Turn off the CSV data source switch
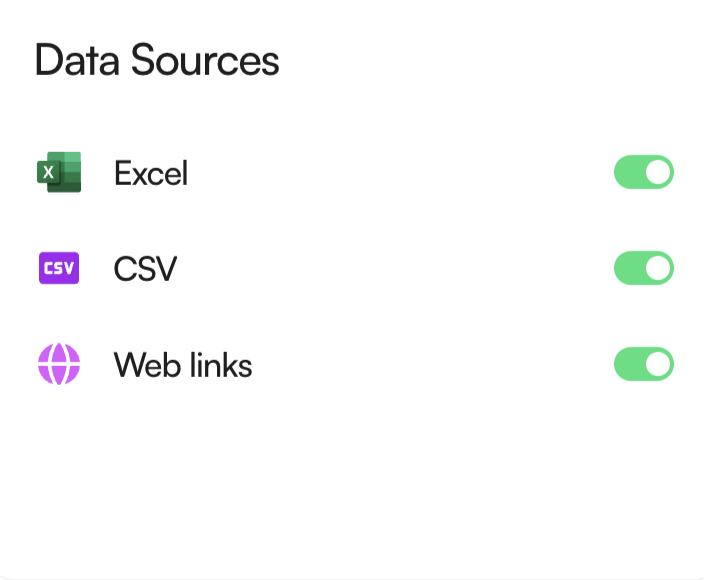 [643, 268]
